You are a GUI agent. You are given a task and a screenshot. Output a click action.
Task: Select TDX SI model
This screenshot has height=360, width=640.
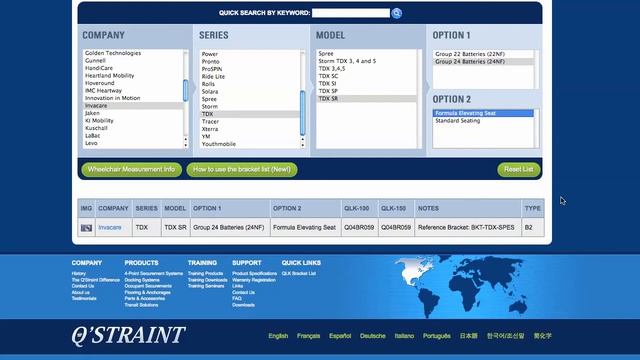[327, 83]
